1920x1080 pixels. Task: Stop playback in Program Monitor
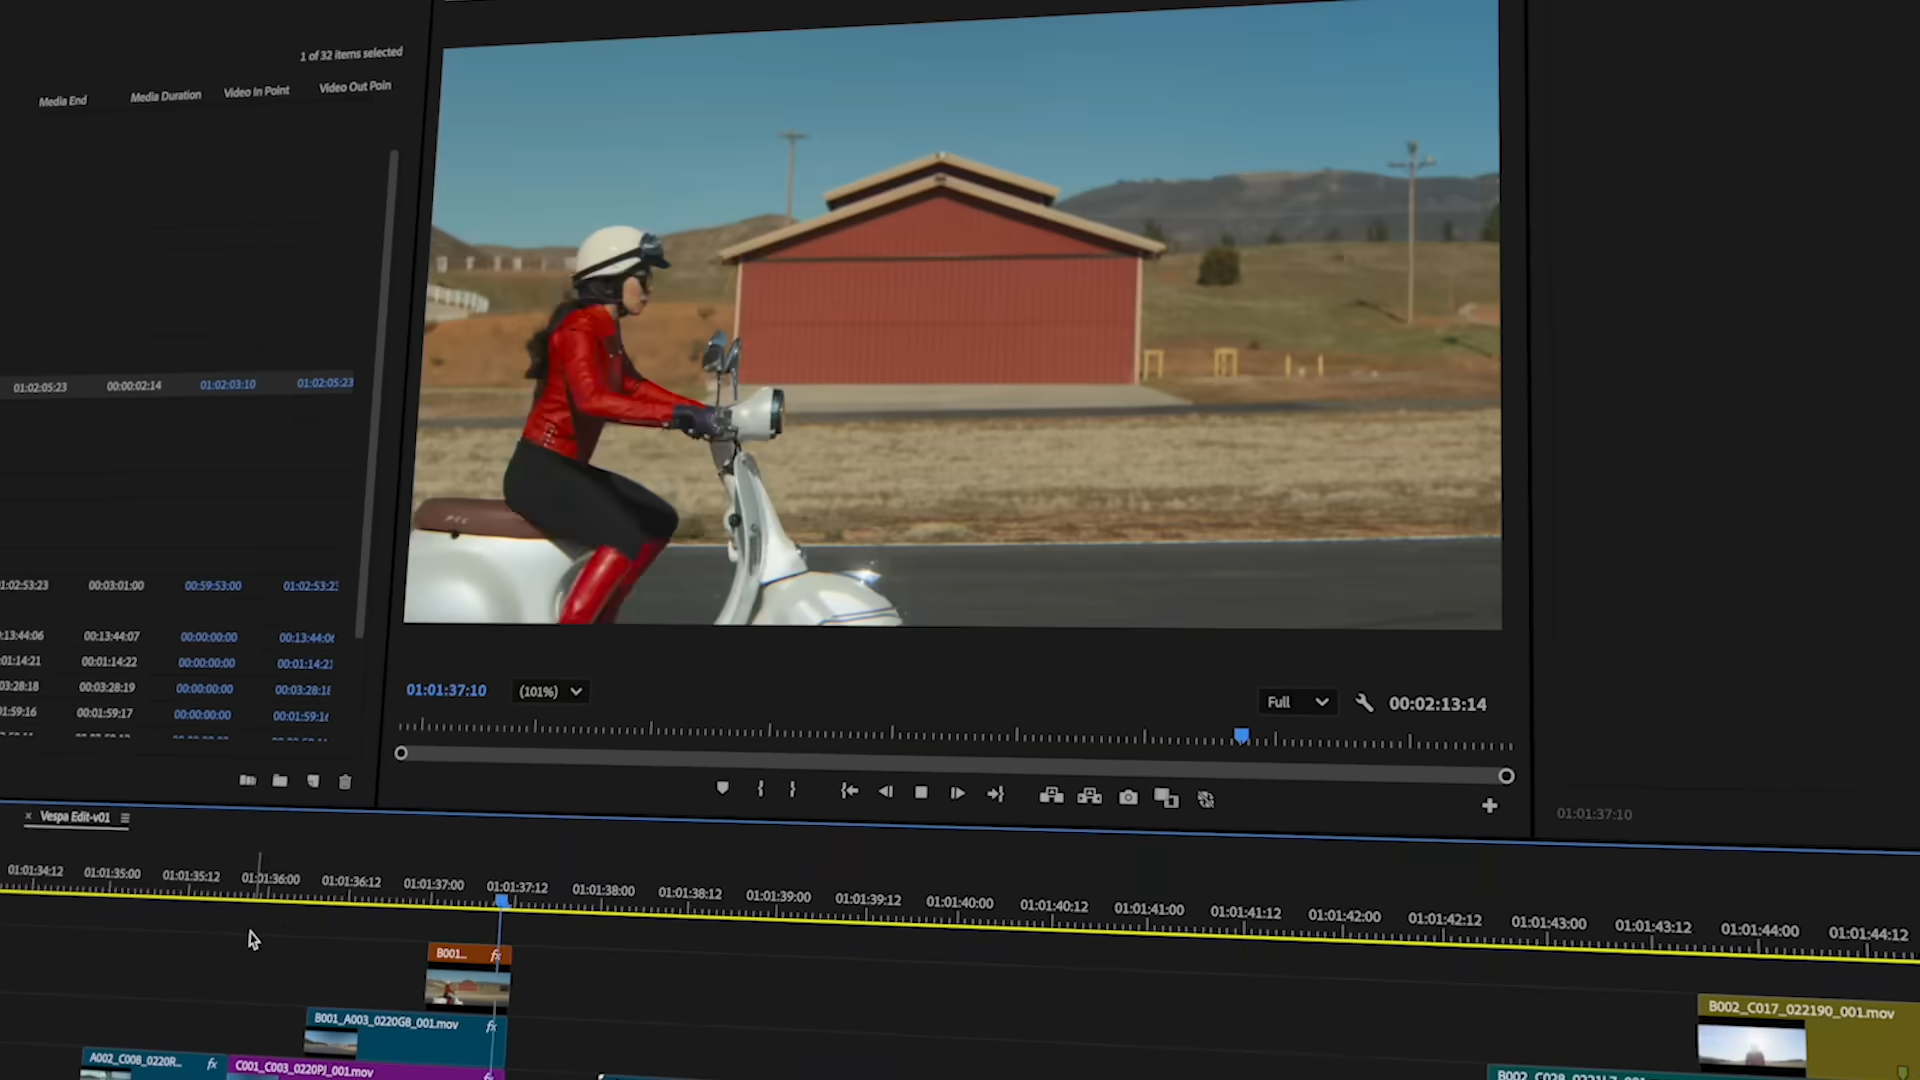(x=921, y=793)
